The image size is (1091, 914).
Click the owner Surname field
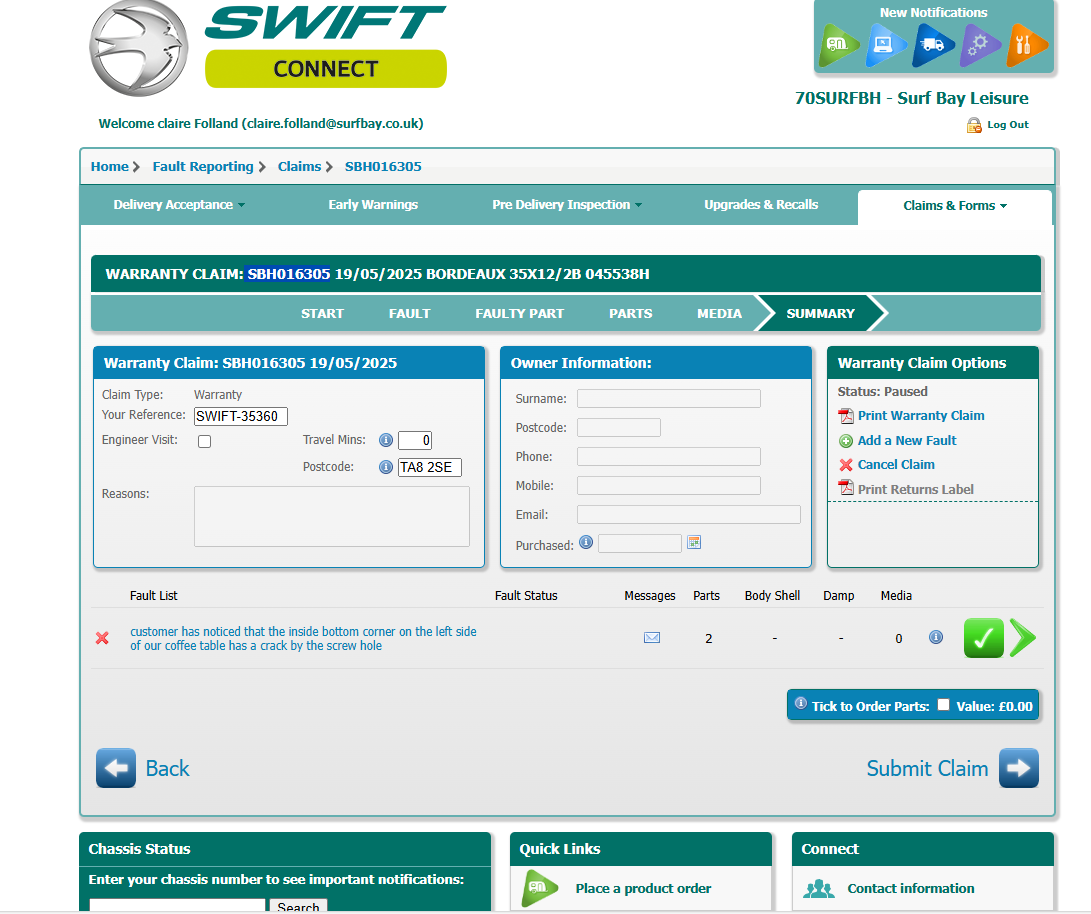[669, 399]
